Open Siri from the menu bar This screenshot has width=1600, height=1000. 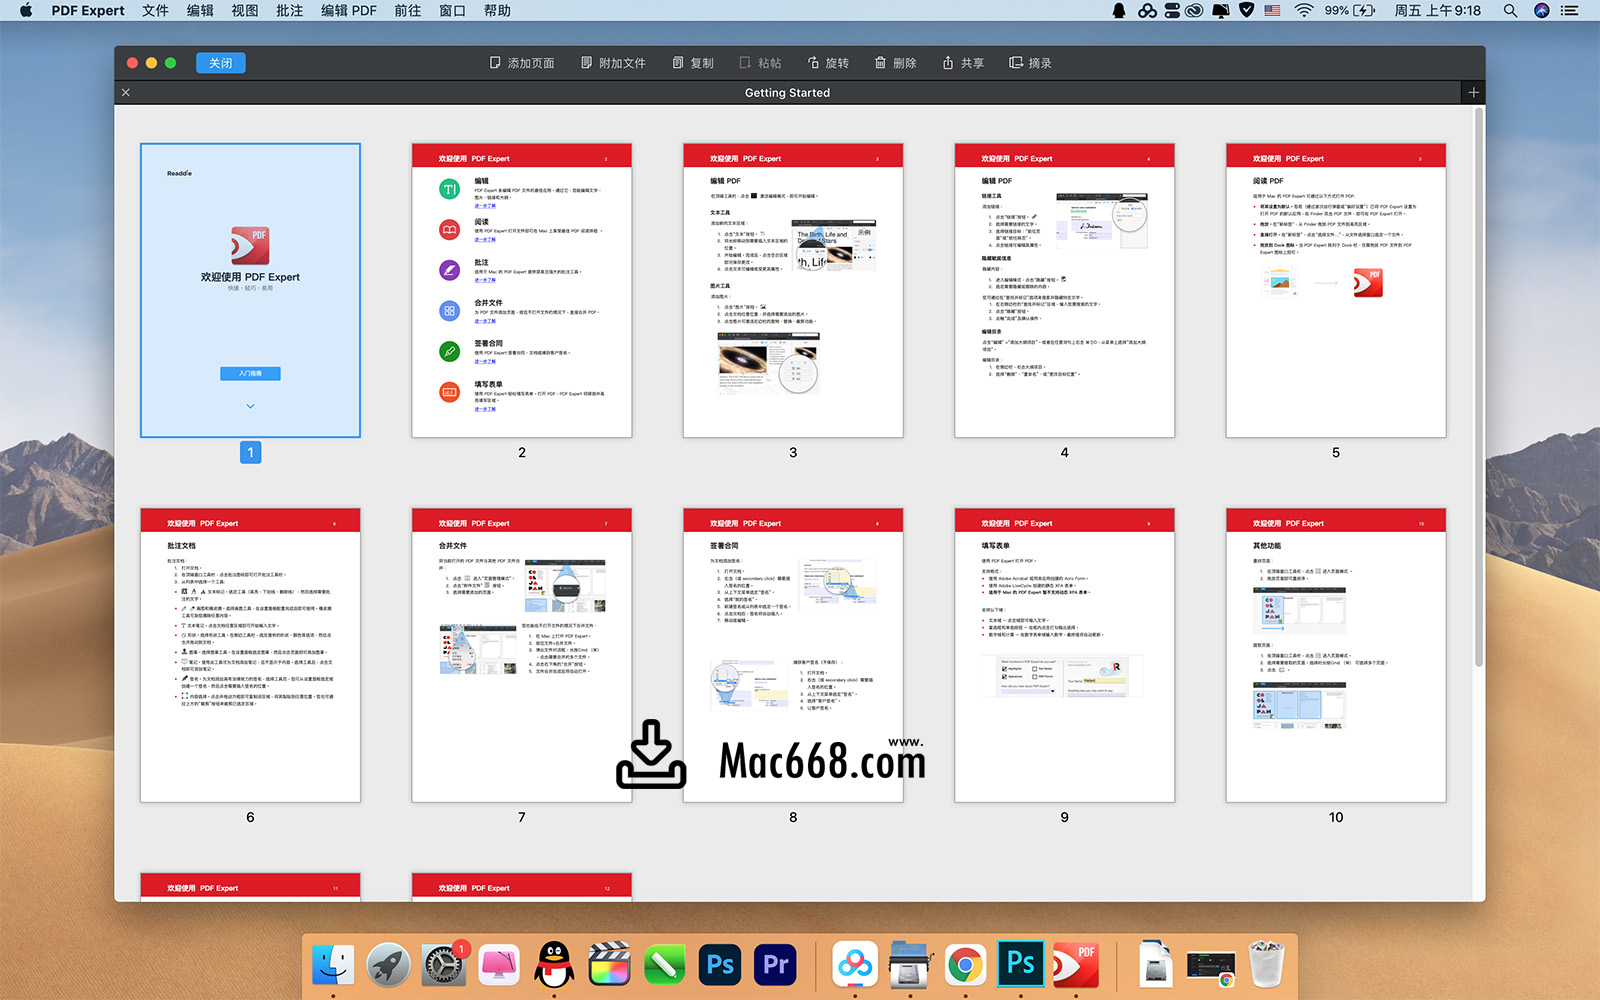coord(1542,10)
